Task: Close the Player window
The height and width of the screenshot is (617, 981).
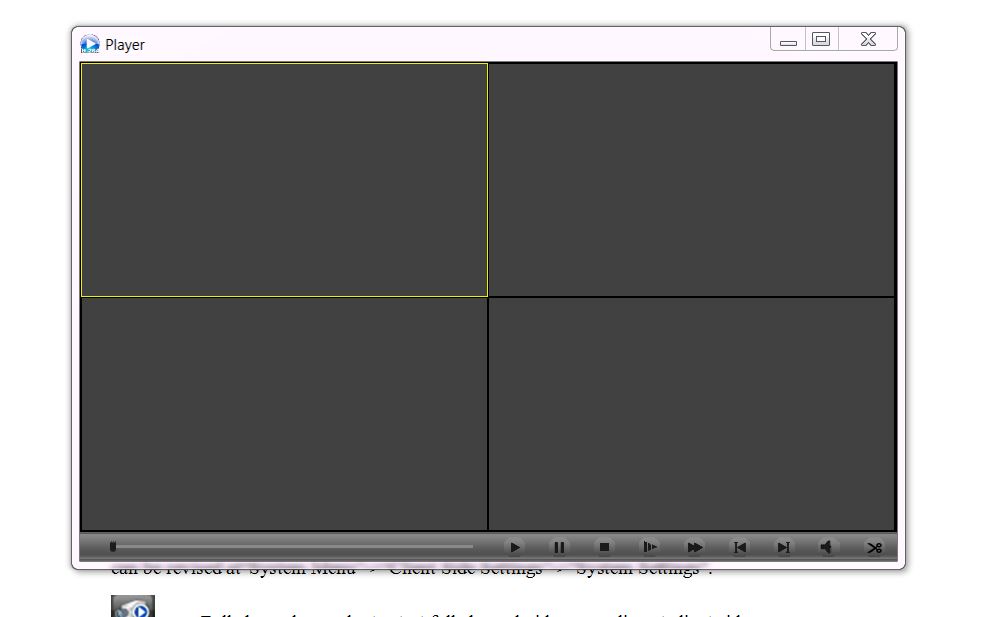Action: pos(868,39)
